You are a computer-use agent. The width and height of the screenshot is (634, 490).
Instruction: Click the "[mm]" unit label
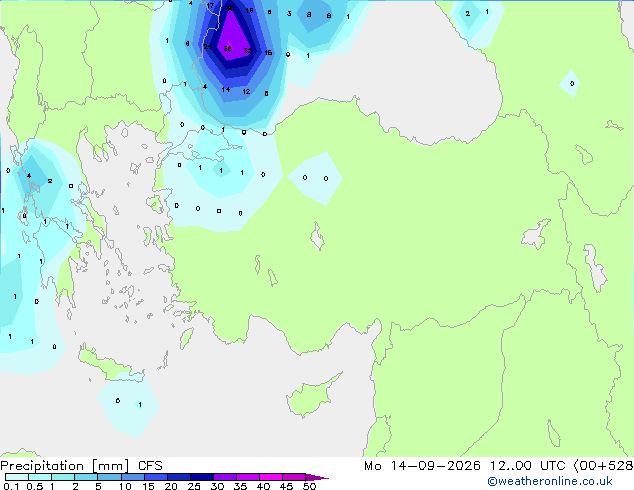click(111, 466)
